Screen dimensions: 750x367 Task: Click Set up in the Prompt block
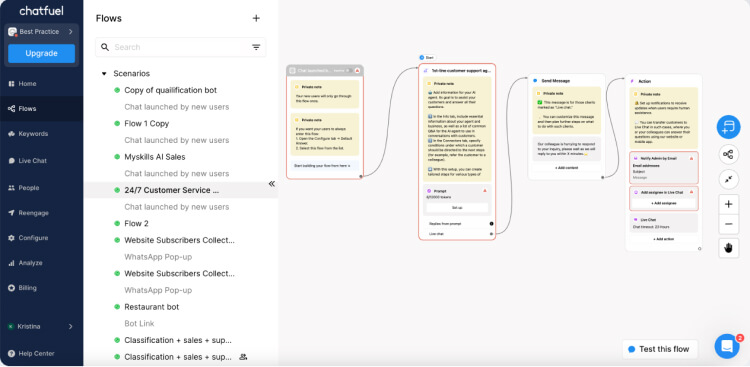click(457, 208)
